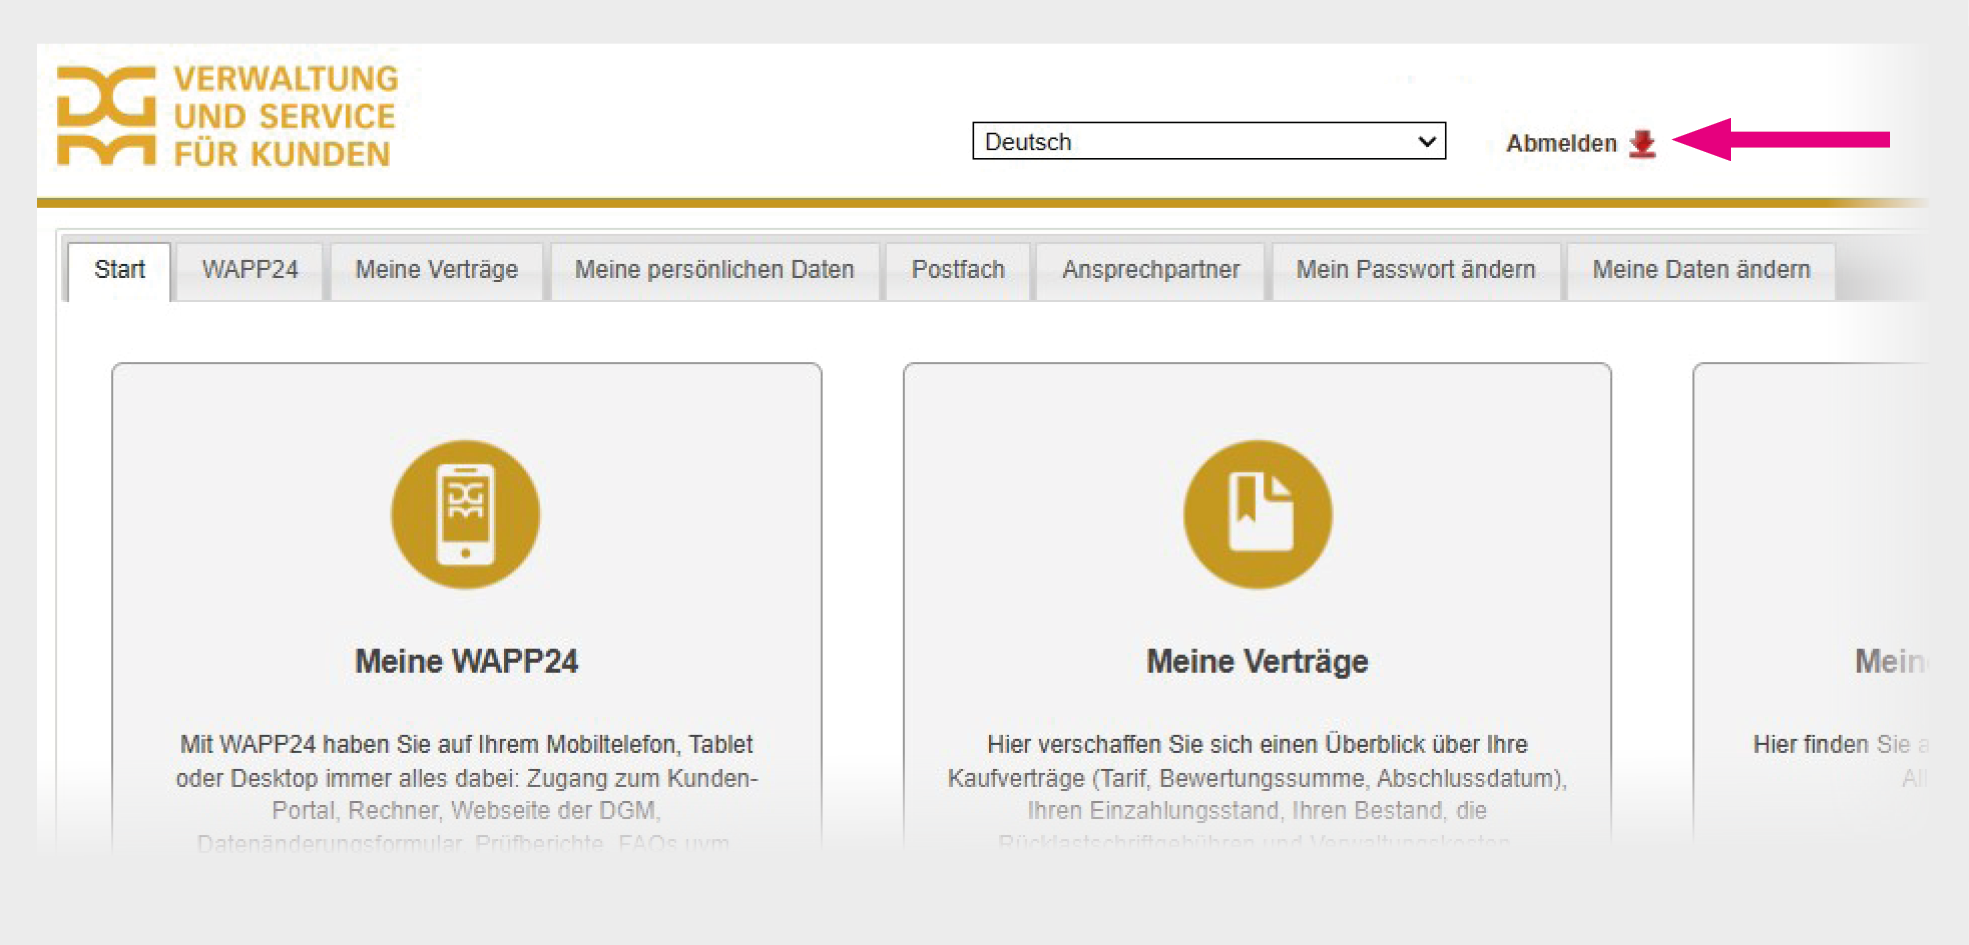Go to Meine persönlichen Daten tab
The width and height of the screenshot is (1969, 945).
[x=714, y=270]
